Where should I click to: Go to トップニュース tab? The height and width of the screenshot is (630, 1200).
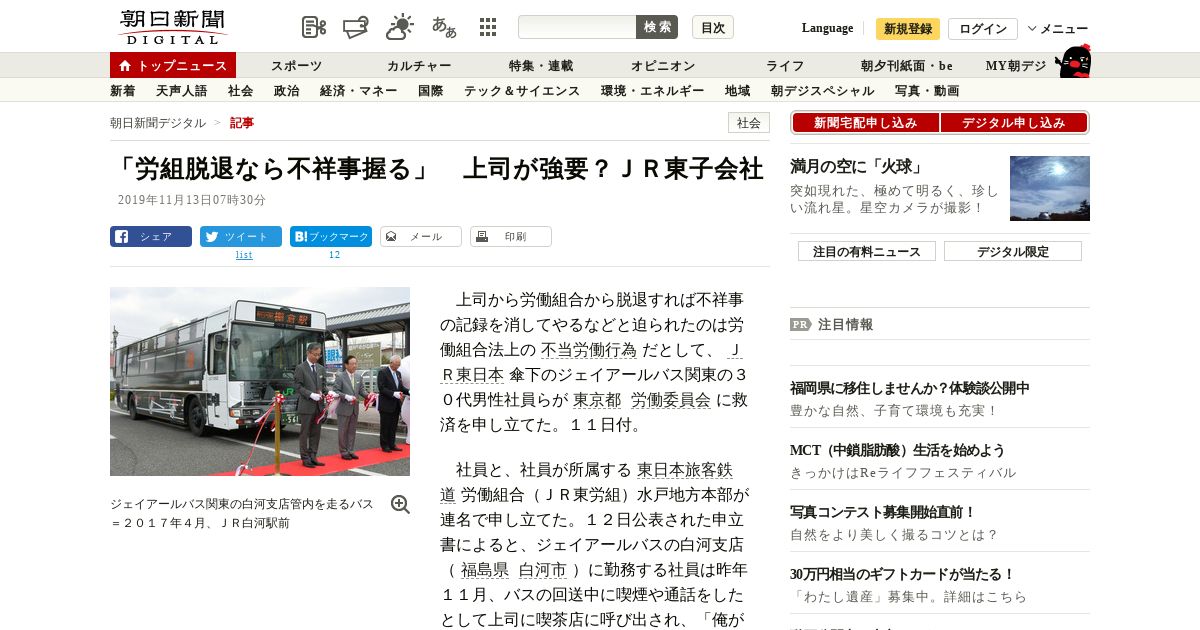(173, 65)
